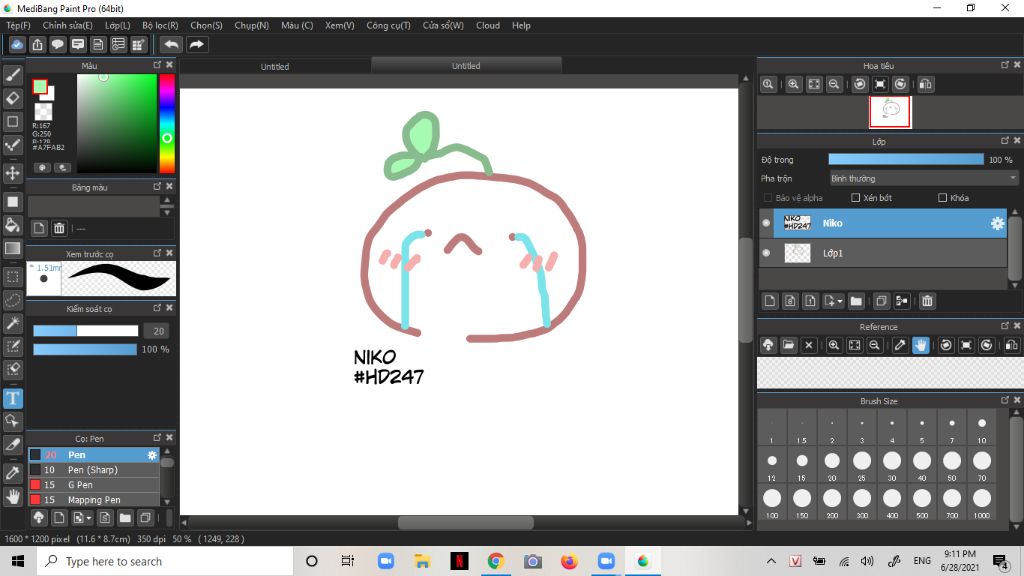Show hidden system tray icons

coord(771,561)
